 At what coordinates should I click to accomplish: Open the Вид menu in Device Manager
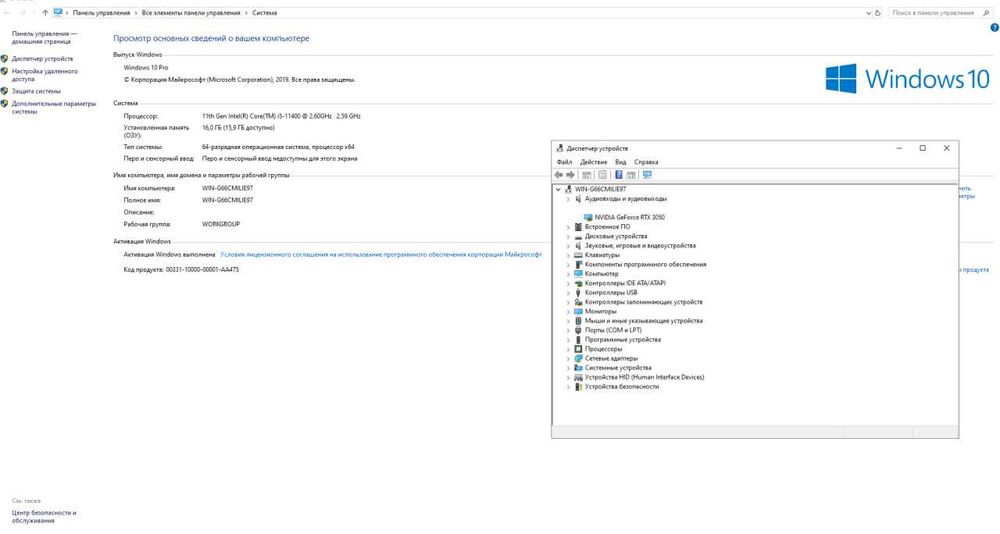(621, 162)
